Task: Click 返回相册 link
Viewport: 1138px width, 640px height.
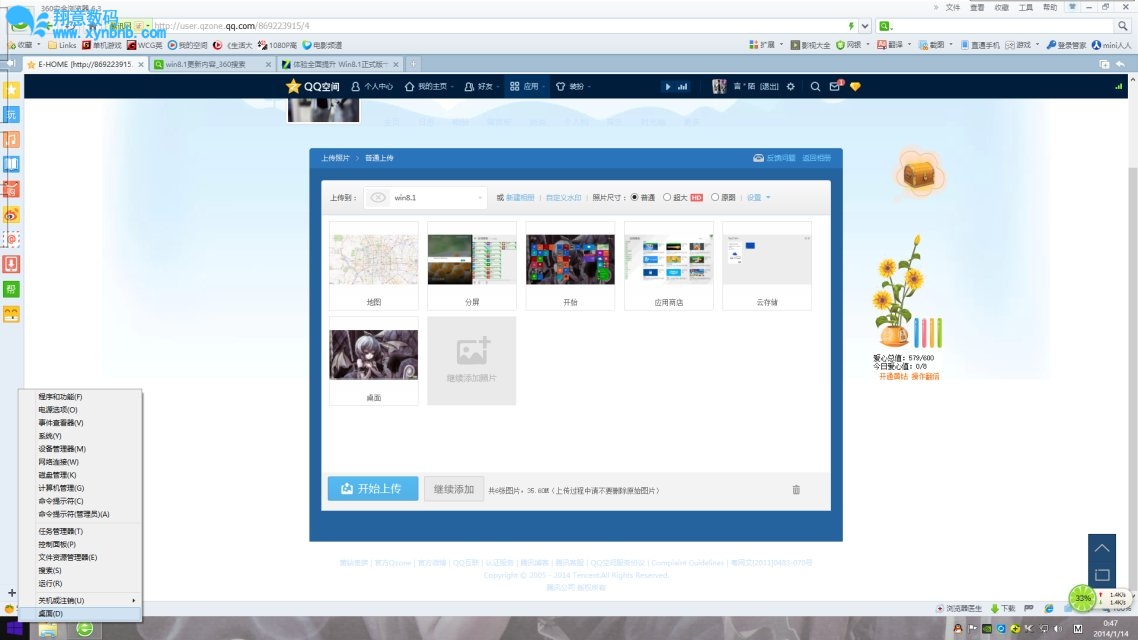Action: (x=816, y=157)
